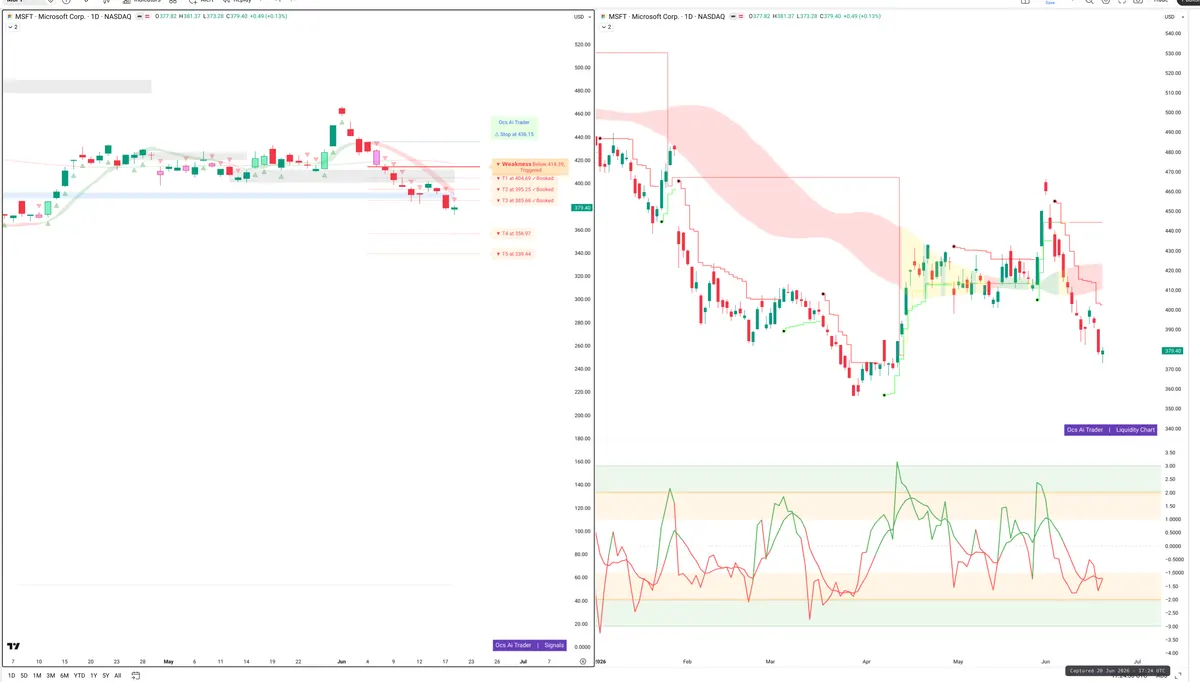Select the 1M time range
Screen dimensions: 1200x682
tap(37, 675)
